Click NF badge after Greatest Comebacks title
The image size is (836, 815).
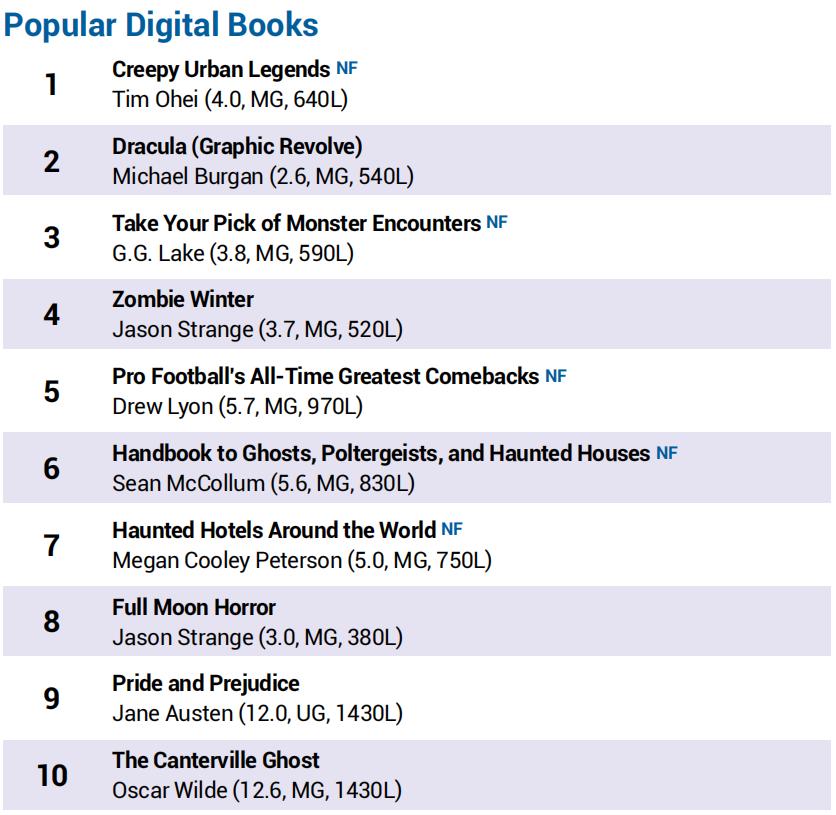coord(556,376)
